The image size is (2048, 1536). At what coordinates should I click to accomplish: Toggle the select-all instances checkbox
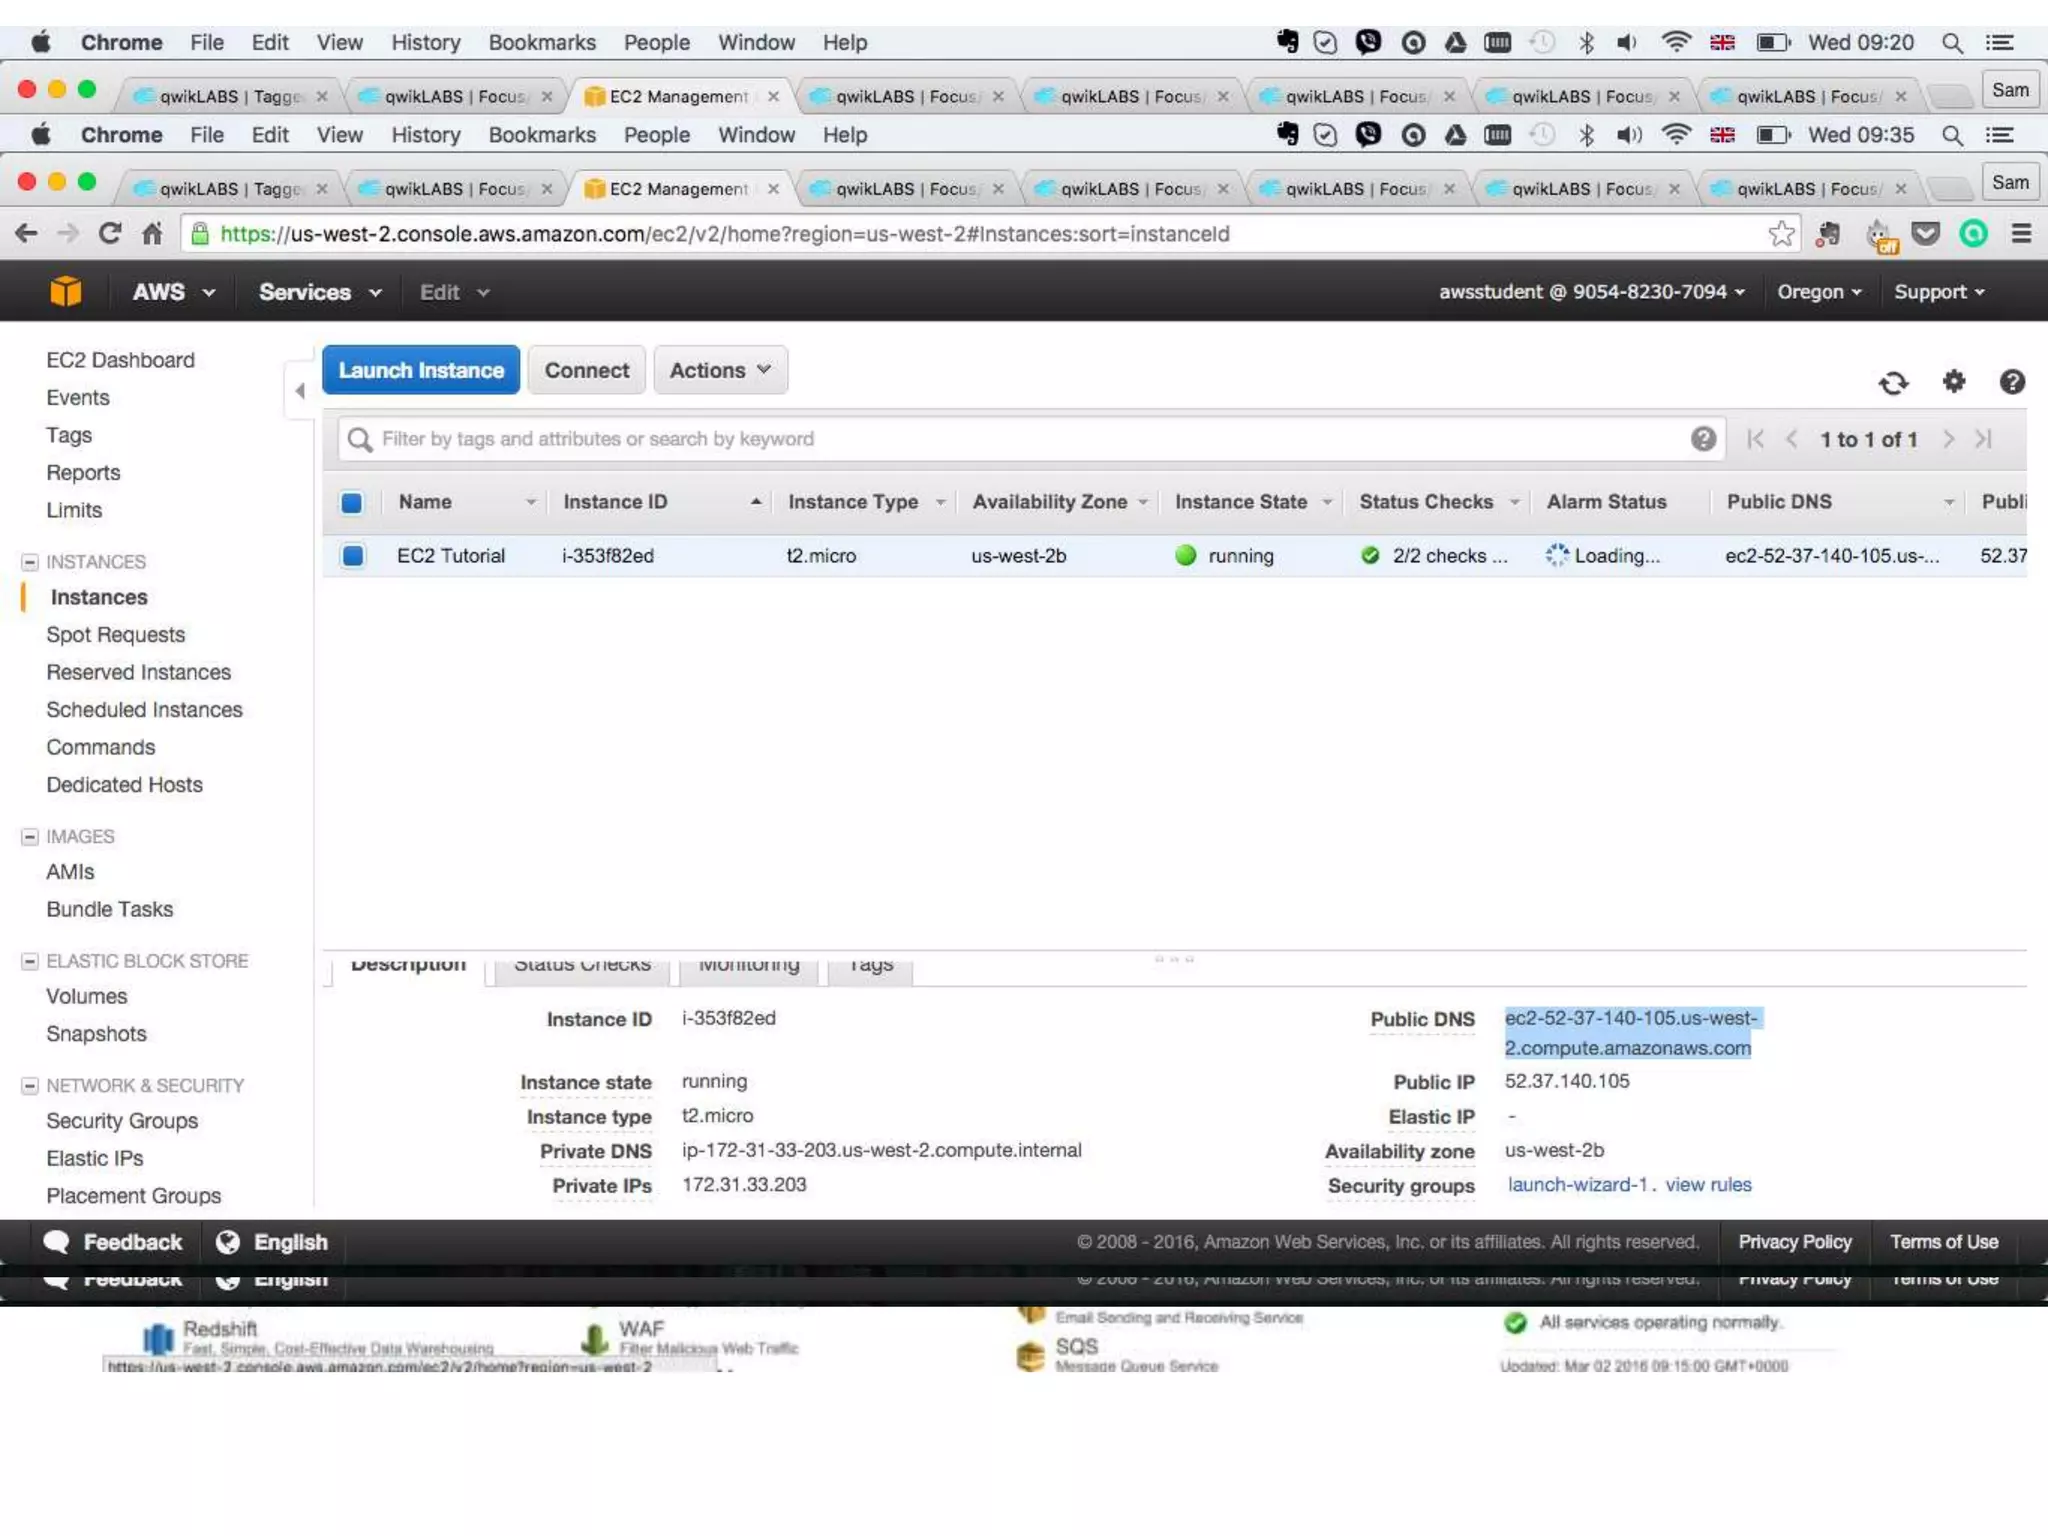tap(352, 502)
